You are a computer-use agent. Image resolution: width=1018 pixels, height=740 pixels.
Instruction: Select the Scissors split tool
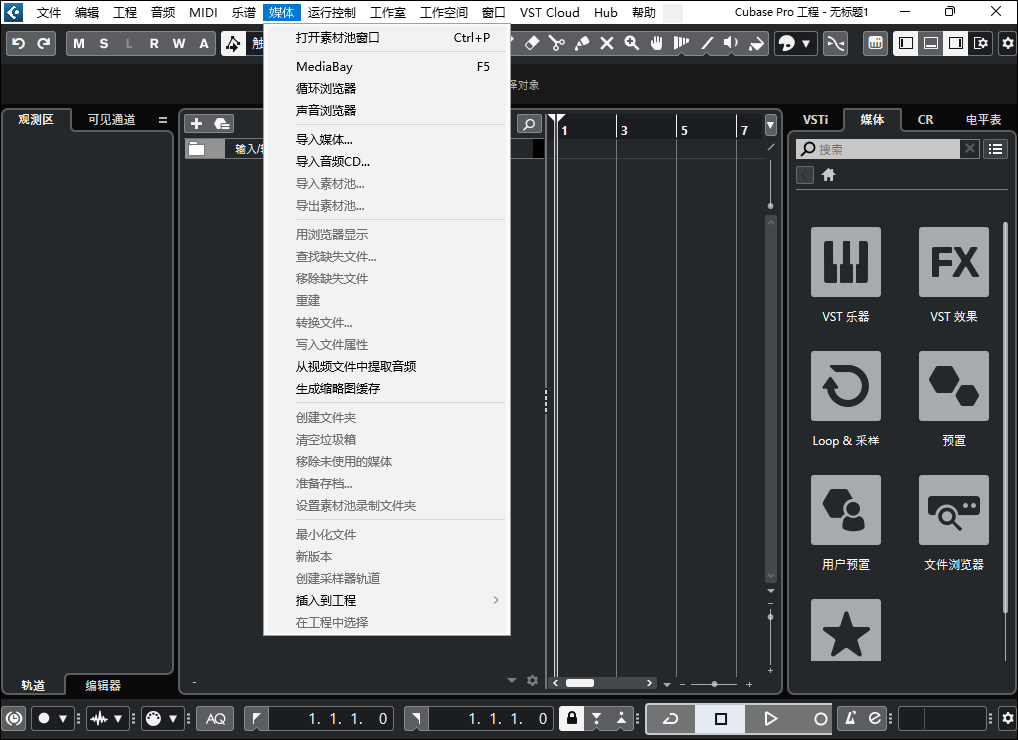557,43
